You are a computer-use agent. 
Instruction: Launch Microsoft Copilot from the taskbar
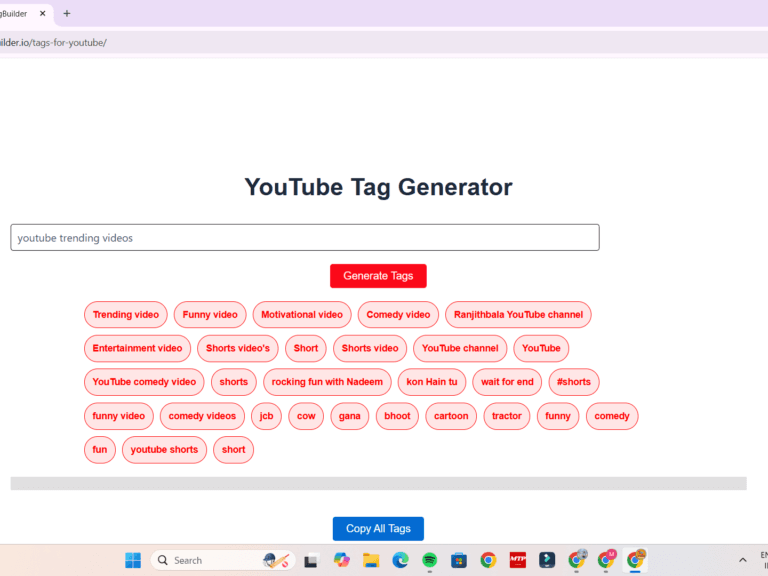[341, 560]
